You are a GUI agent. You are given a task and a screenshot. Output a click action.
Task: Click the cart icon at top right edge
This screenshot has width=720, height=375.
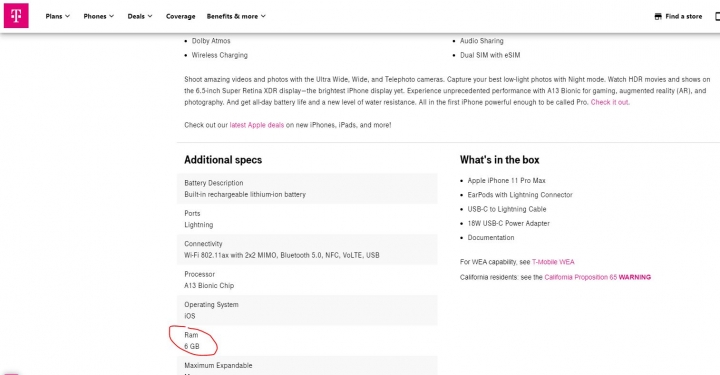[717, 17]
